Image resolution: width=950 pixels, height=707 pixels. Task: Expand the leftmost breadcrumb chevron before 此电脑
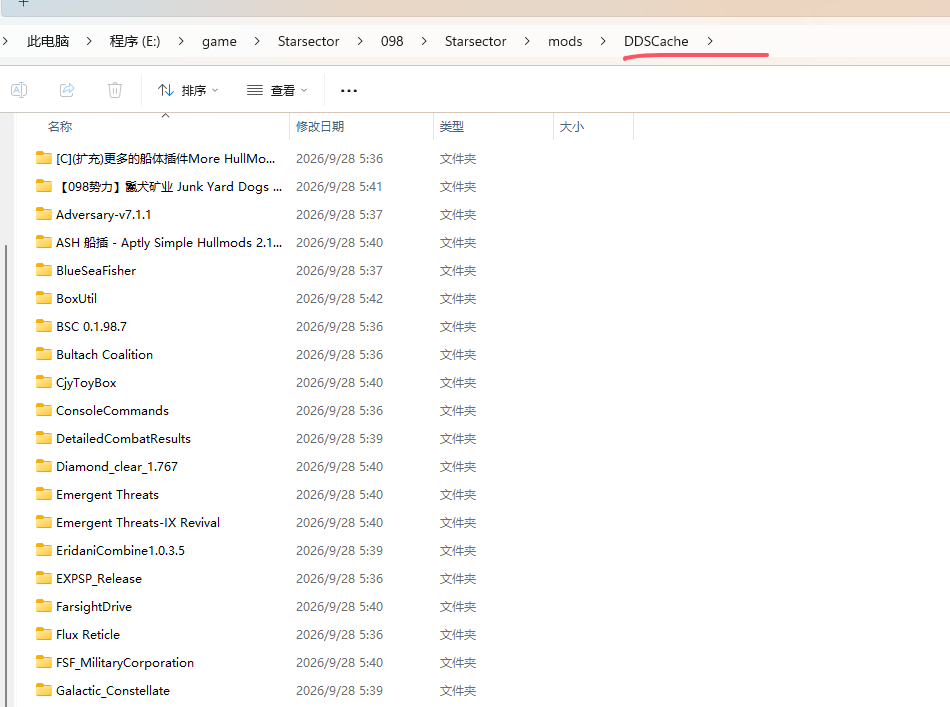[x=5, y=41]
